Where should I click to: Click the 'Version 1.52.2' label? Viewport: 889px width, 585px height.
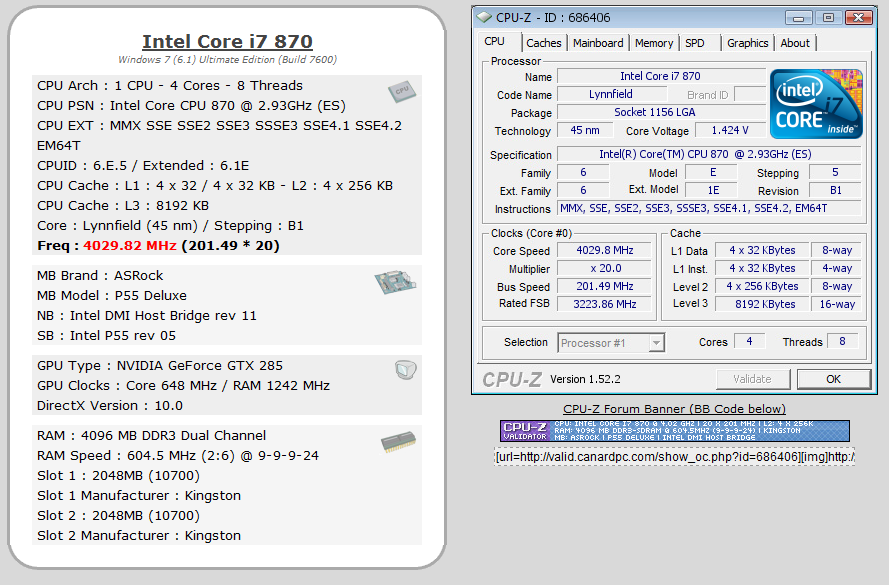tap(585, 379)
